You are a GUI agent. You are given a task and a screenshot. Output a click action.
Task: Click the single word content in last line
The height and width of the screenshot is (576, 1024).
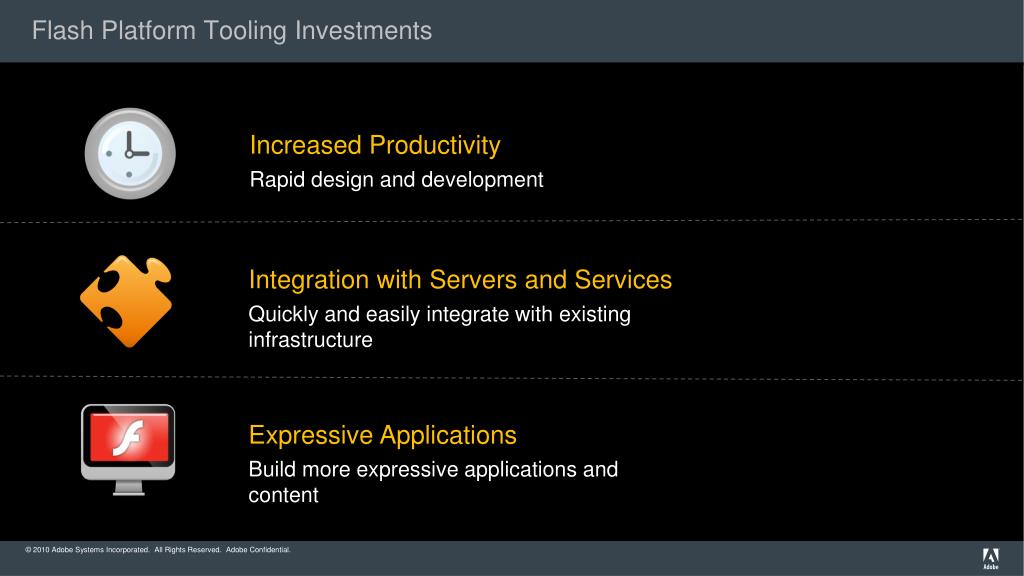[283, 495]
